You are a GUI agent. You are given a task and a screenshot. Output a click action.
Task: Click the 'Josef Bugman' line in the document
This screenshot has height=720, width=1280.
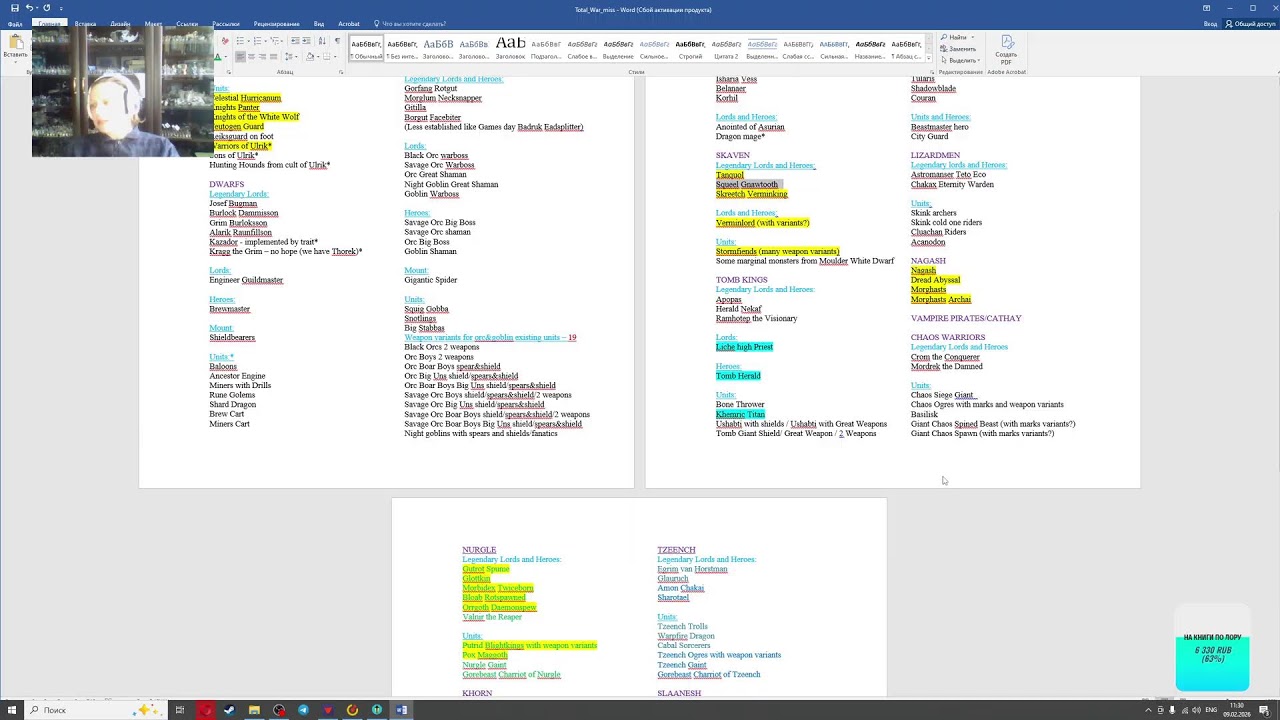pos(233,204)
